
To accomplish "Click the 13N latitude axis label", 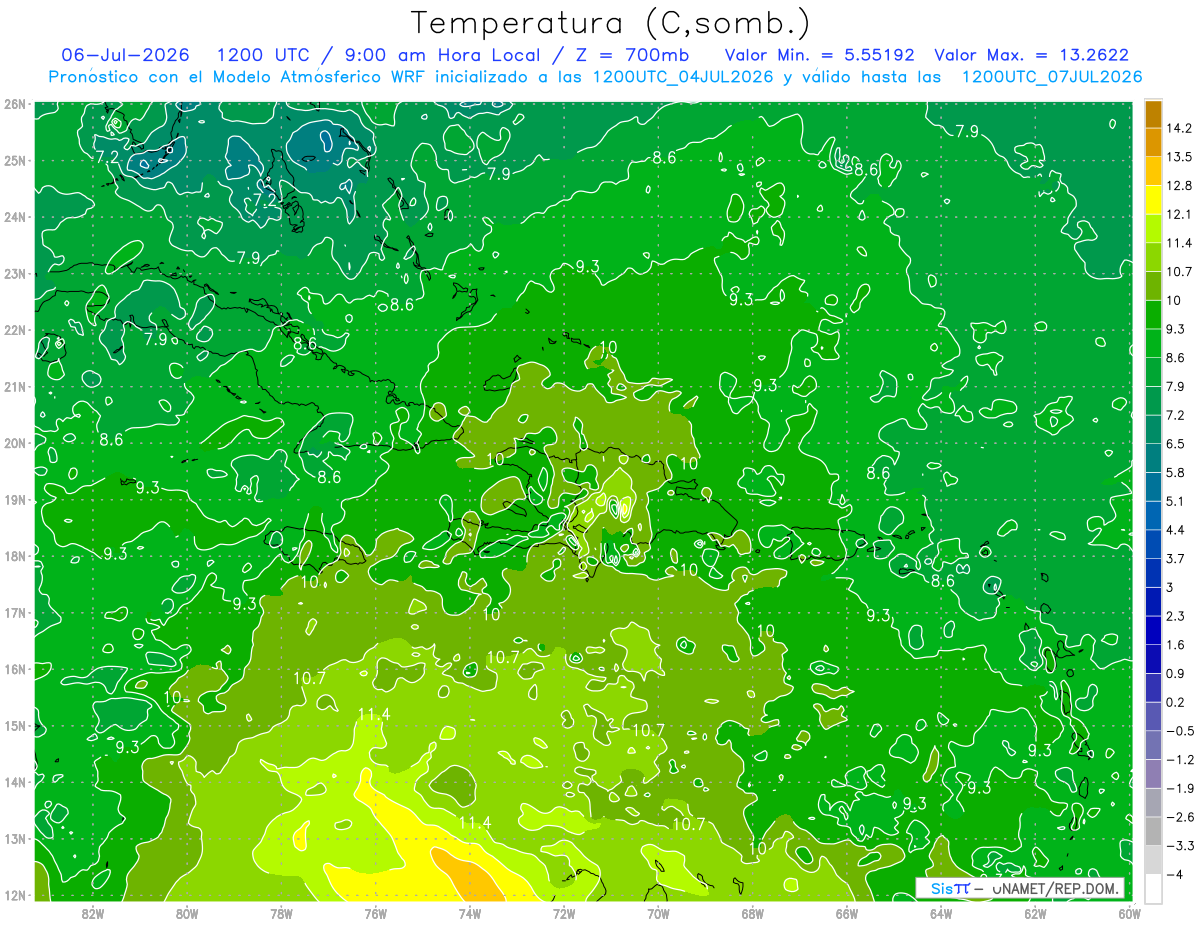I will pos(15,839).
